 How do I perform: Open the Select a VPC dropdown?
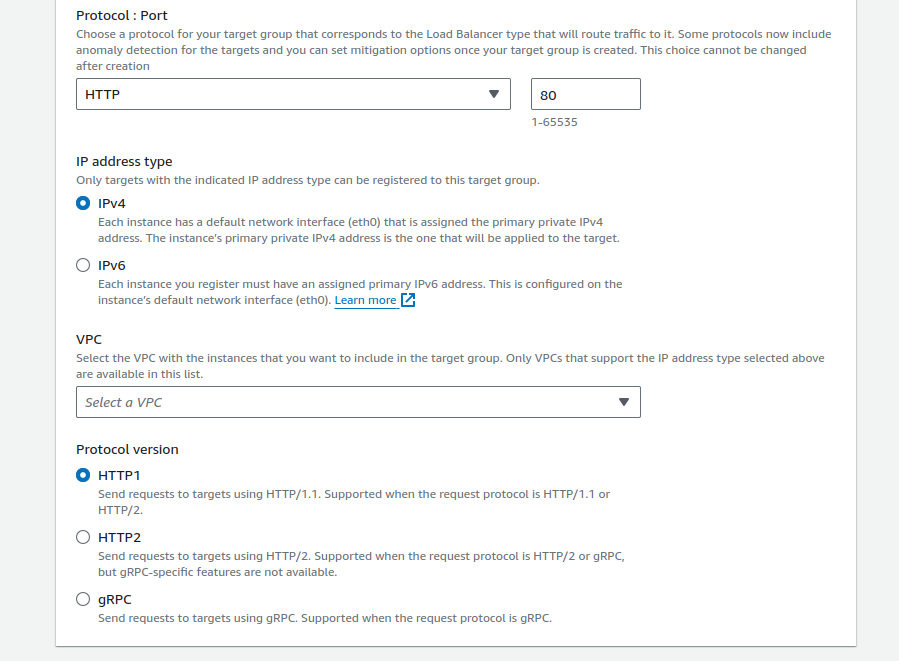coord(357,402)
